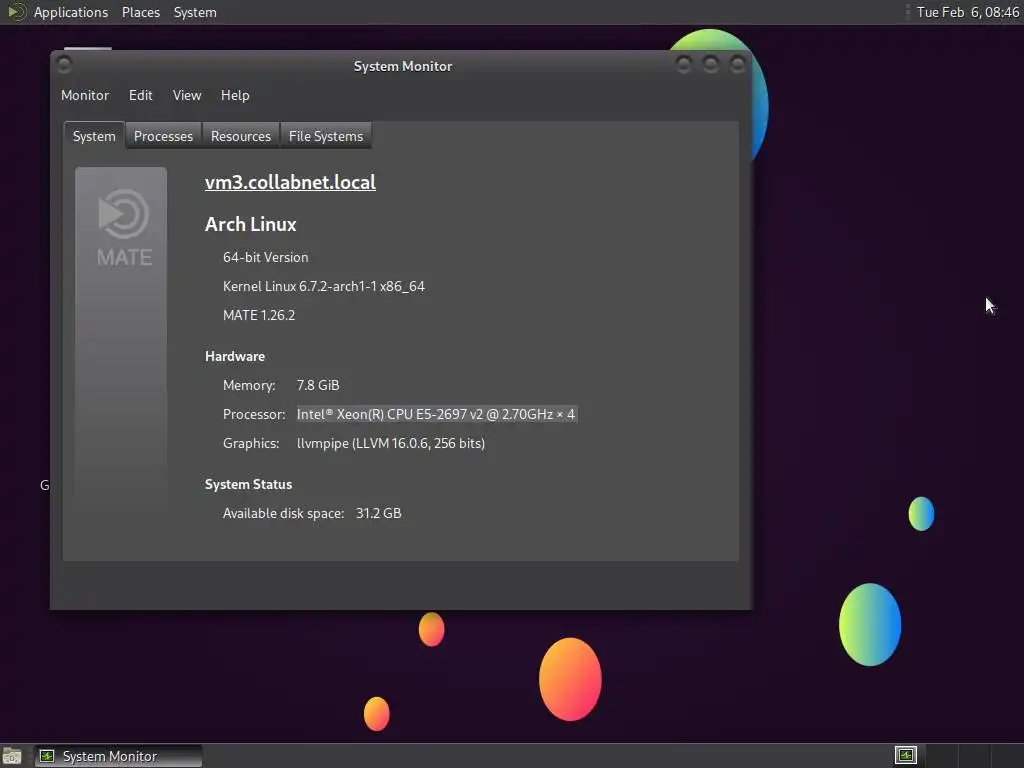The height and width of the screenshot is (768, 1024).
Task: Click the Memory: label
Action: 249,385
